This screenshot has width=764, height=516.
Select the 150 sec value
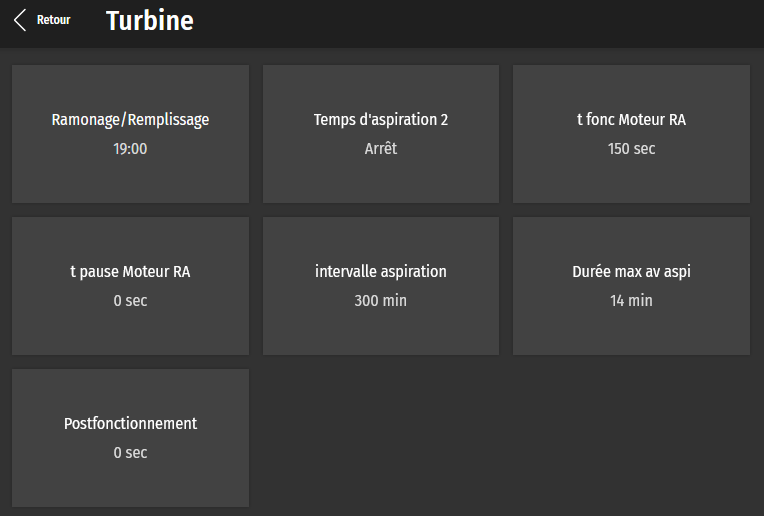click(631, 149)
